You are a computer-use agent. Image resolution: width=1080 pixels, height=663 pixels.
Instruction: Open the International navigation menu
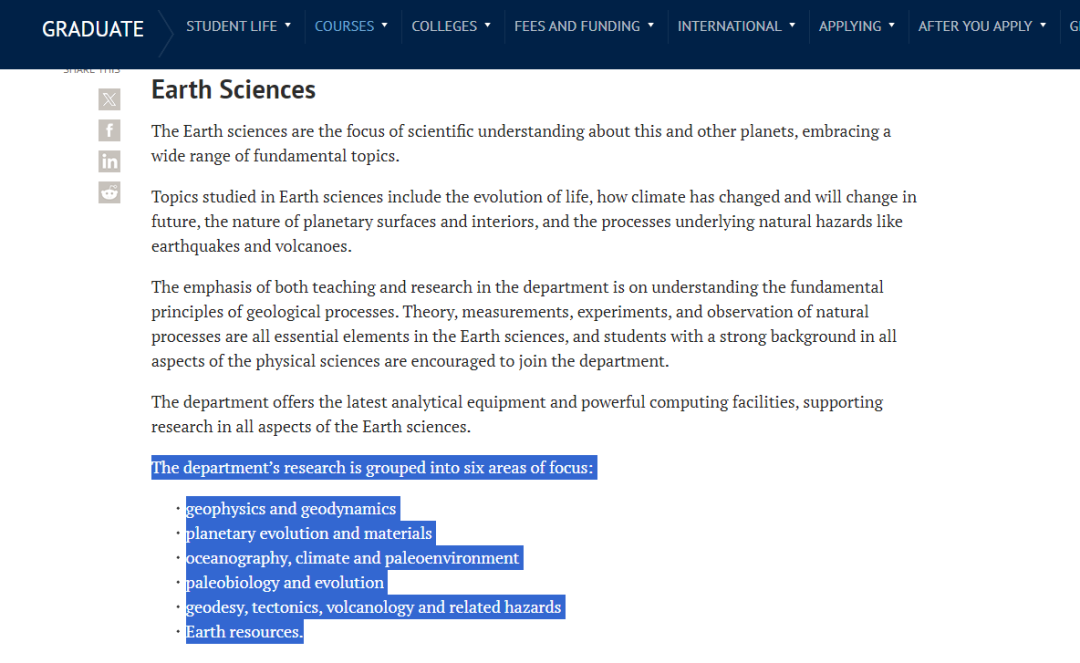pyautogui.click(x=736, y=26)
